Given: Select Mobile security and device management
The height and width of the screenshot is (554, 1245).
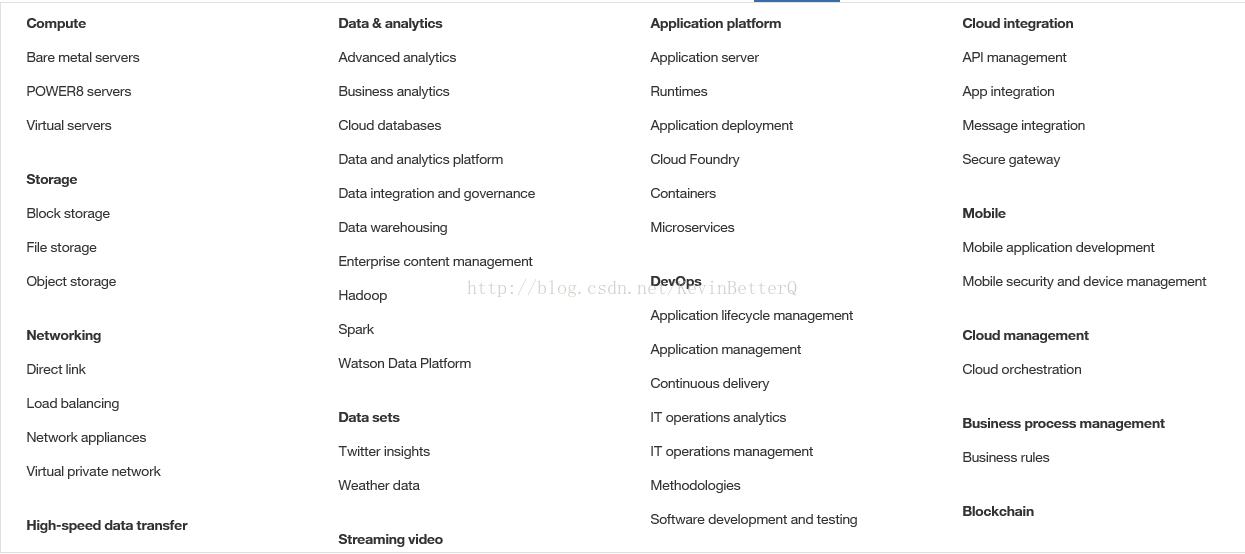Looking at the screenshot, I should click(1085, 281).
